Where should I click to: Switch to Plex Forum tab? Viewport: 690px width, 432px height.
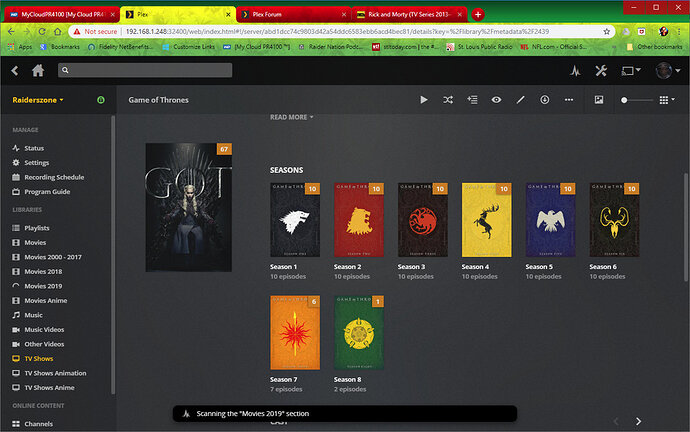tap(294, 15)
